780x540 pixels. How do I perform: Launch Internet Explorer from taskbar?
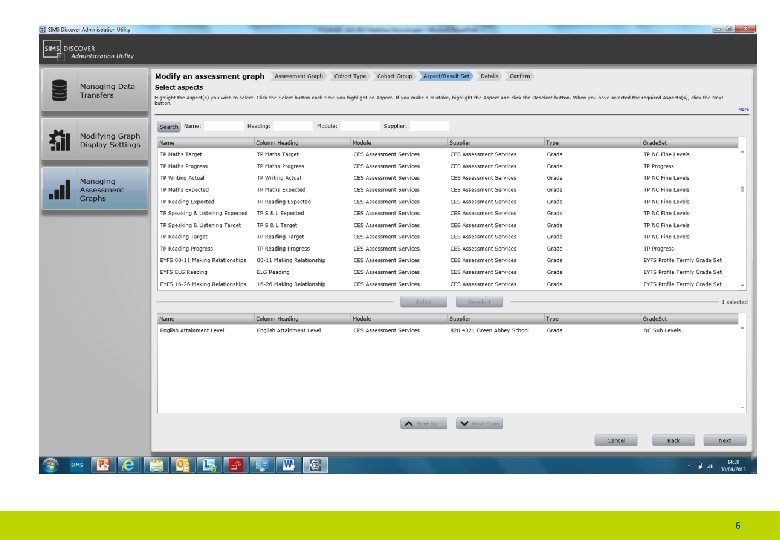129,465
